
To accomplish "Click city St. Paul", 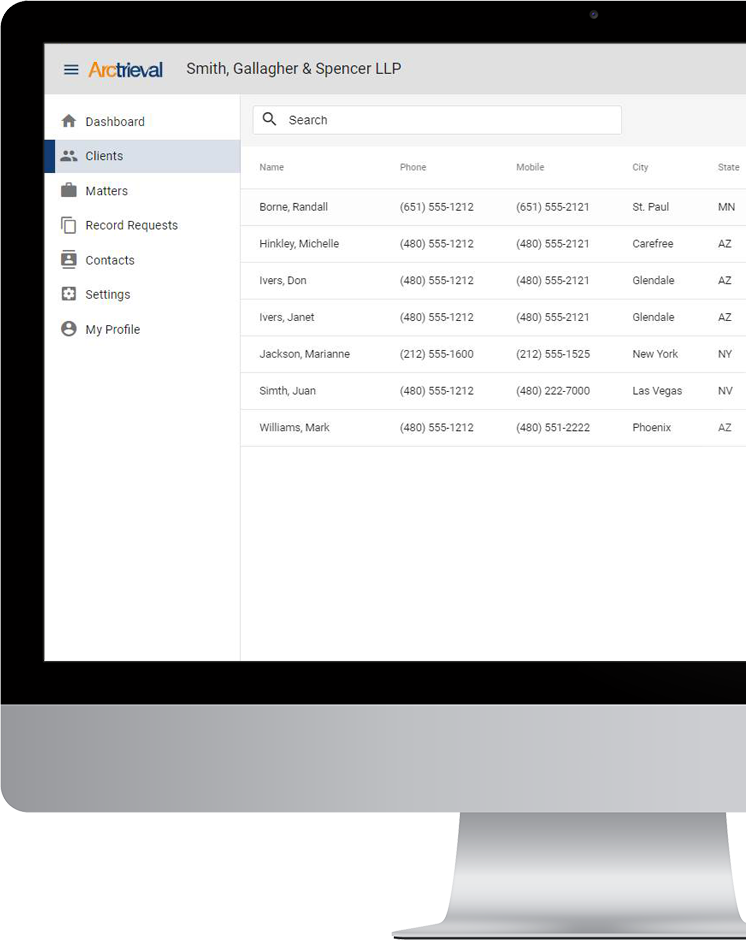I will [x=651, y=207].
